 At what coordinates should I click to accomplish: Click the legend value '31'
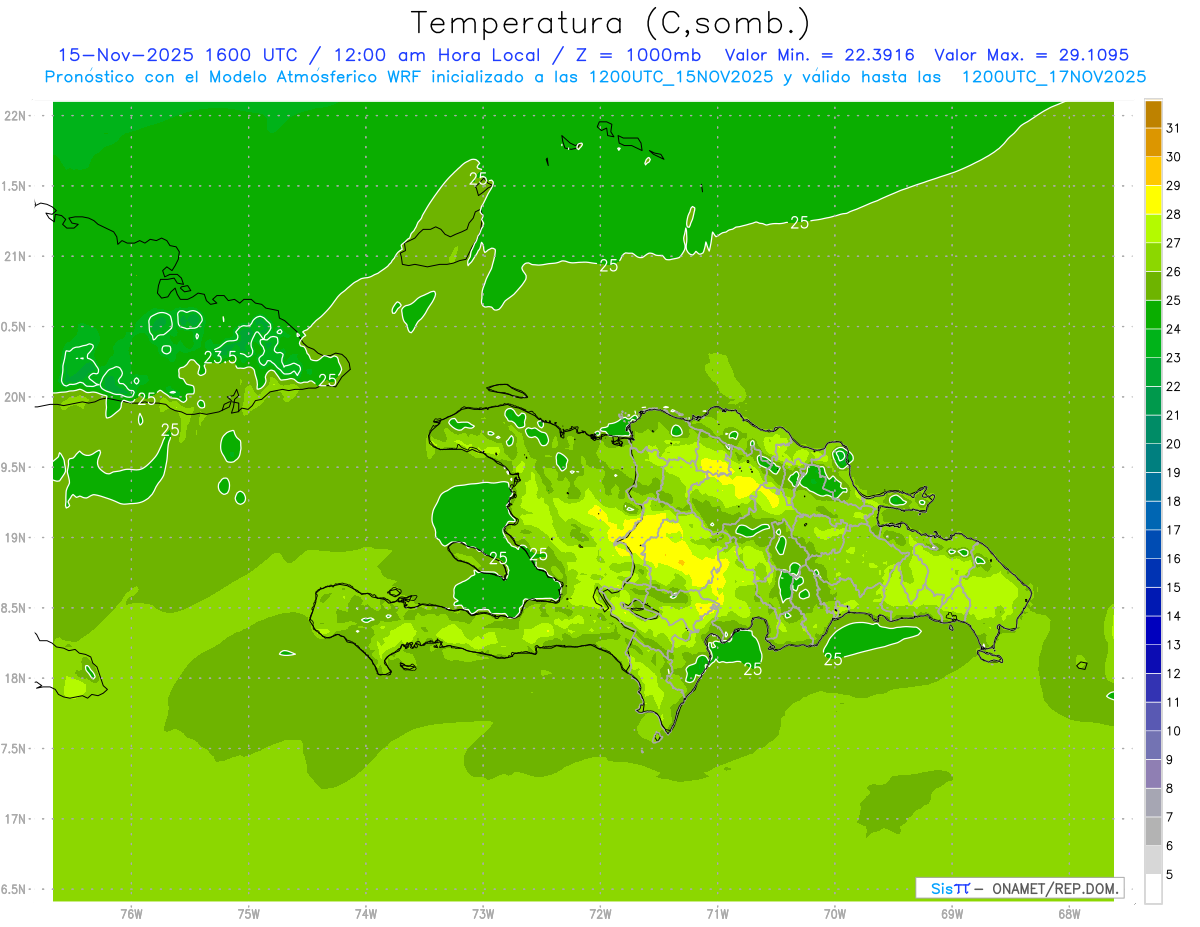[1174, 128]
